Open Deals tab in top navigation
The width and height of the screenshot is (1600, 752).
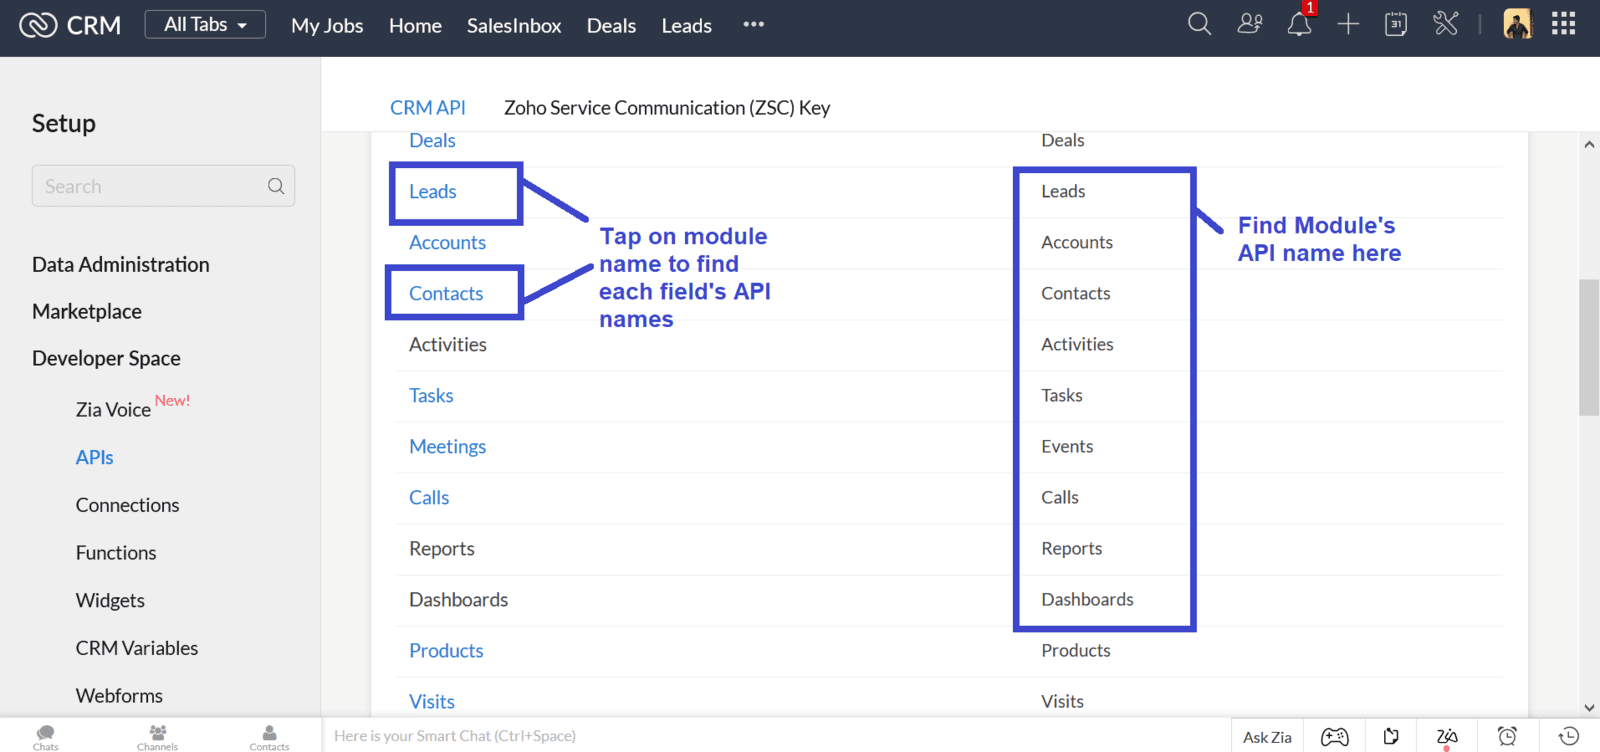pyautogui.click(x=611, y=26)
